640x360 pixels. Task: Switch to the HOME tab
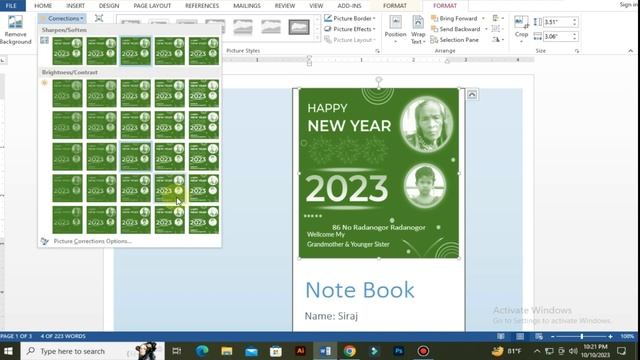click(x=43, y=6)
